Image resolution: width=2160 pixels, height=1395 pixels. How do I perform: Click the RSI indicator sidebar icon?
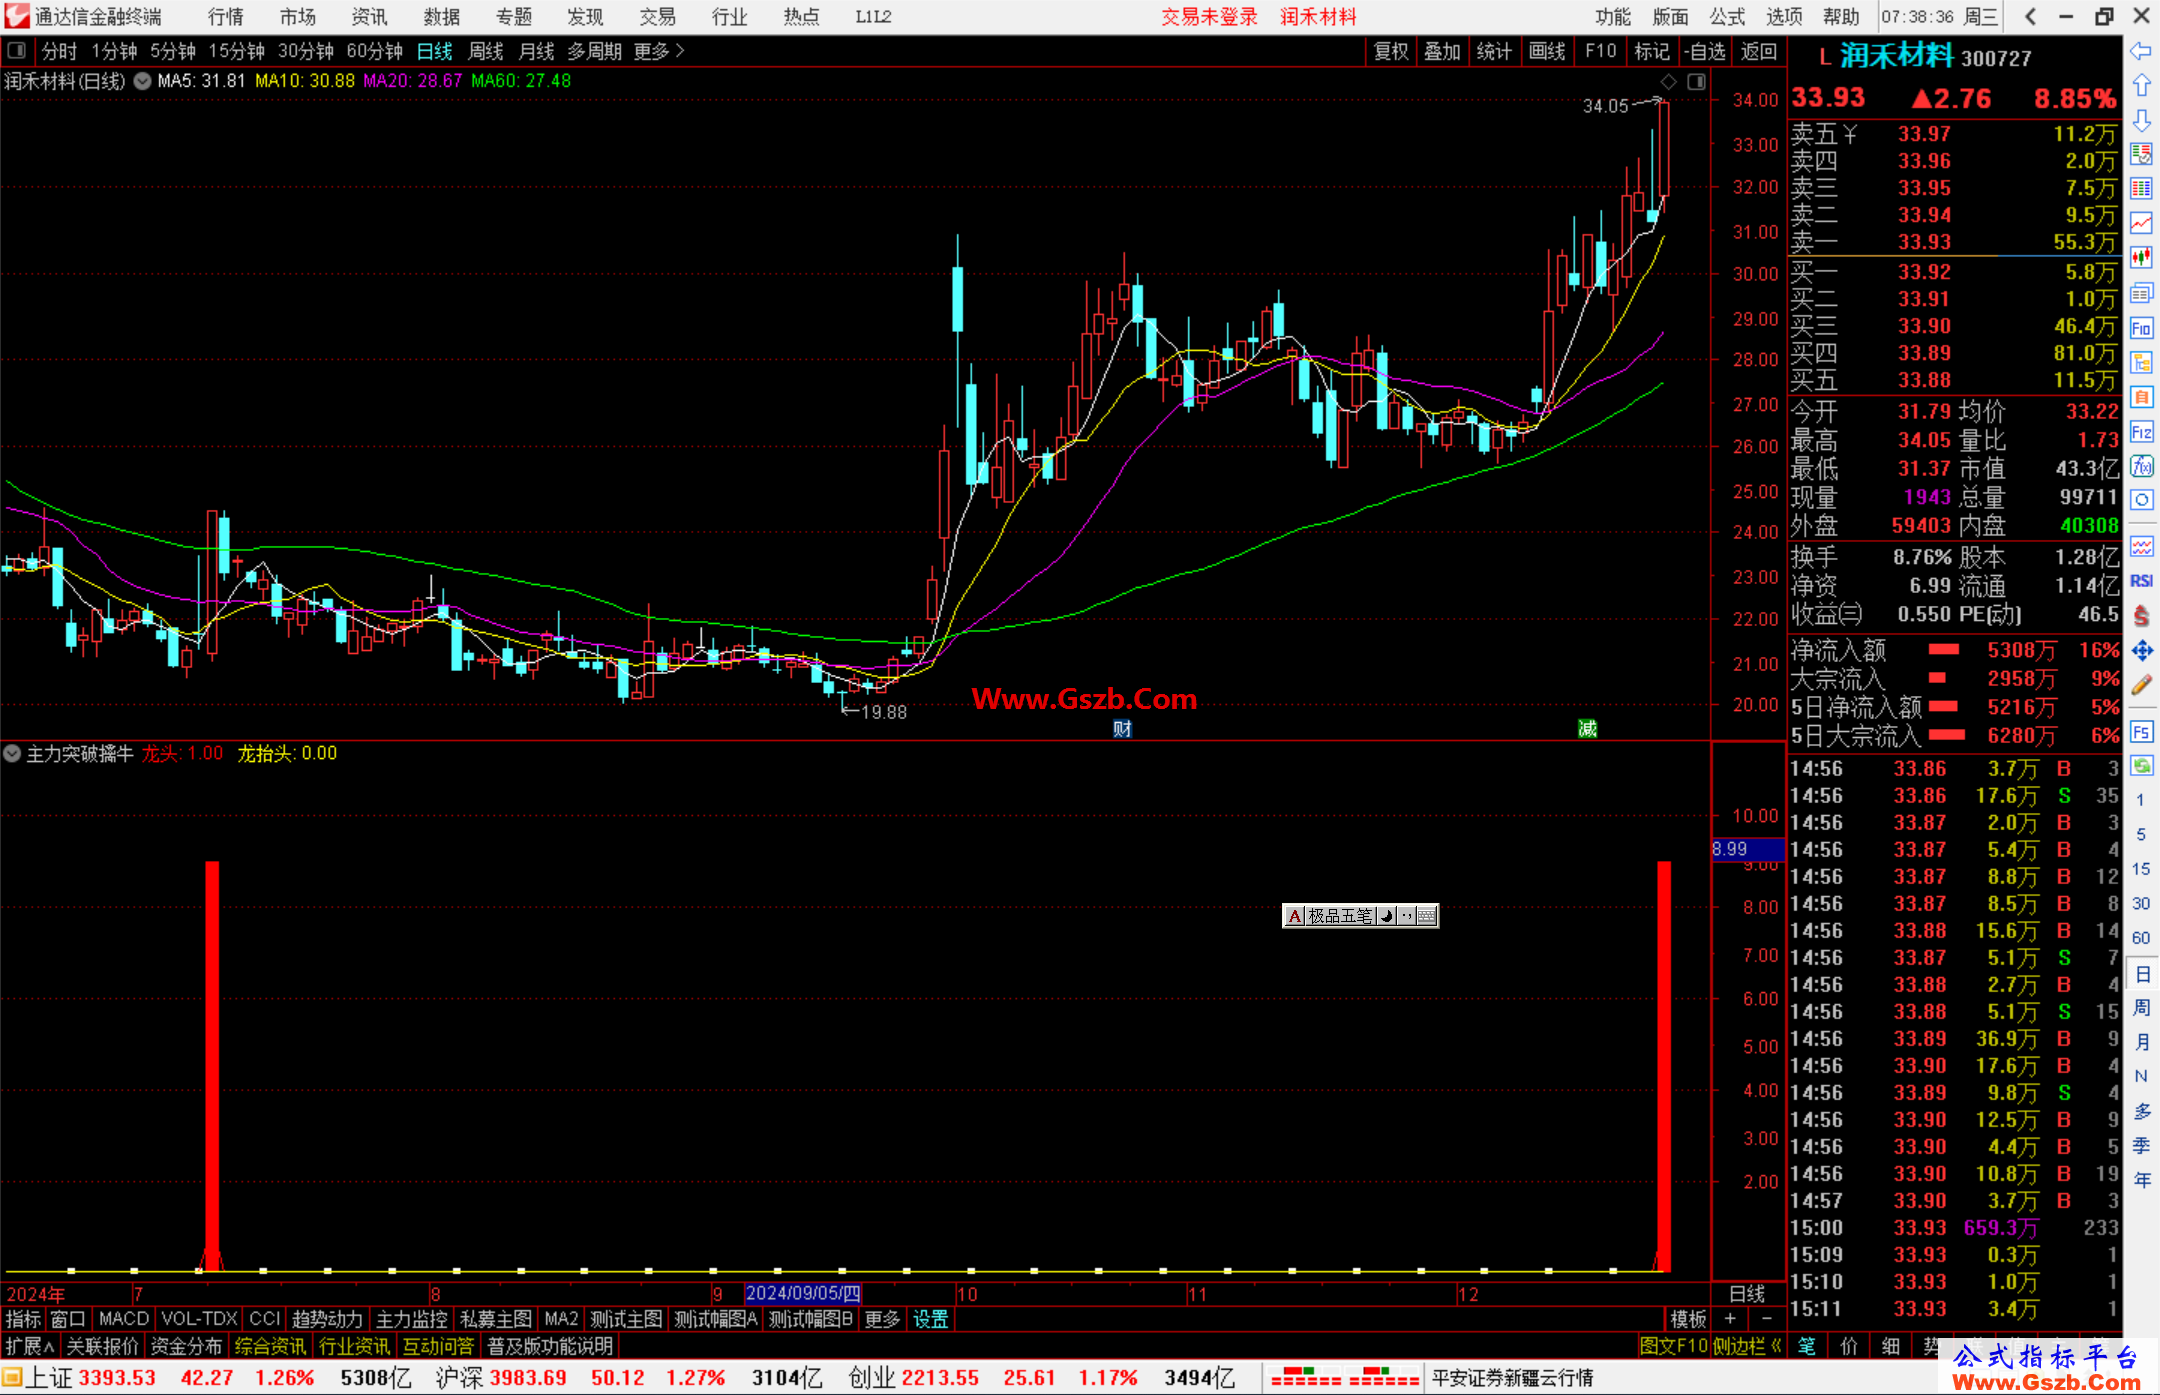[2141, 581]
